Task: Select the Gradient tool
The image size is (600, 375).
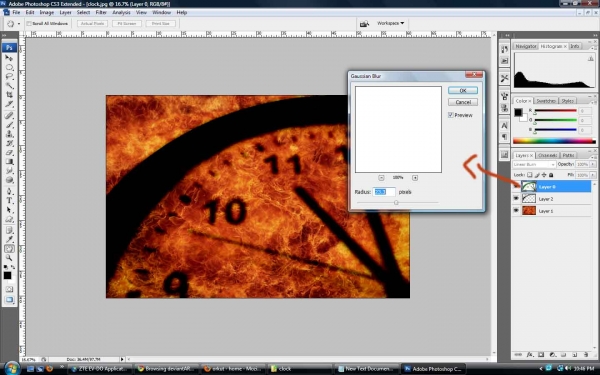Action: click(9, 161)
